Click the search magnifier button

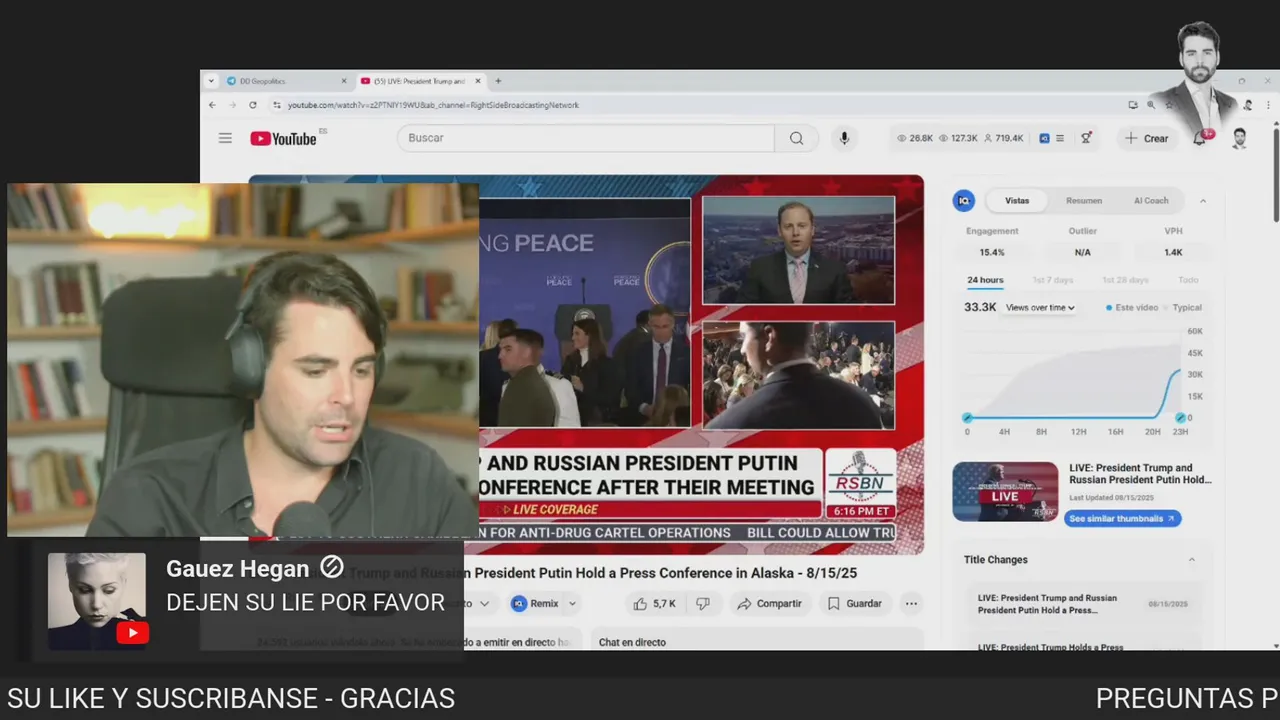point(796,138)
